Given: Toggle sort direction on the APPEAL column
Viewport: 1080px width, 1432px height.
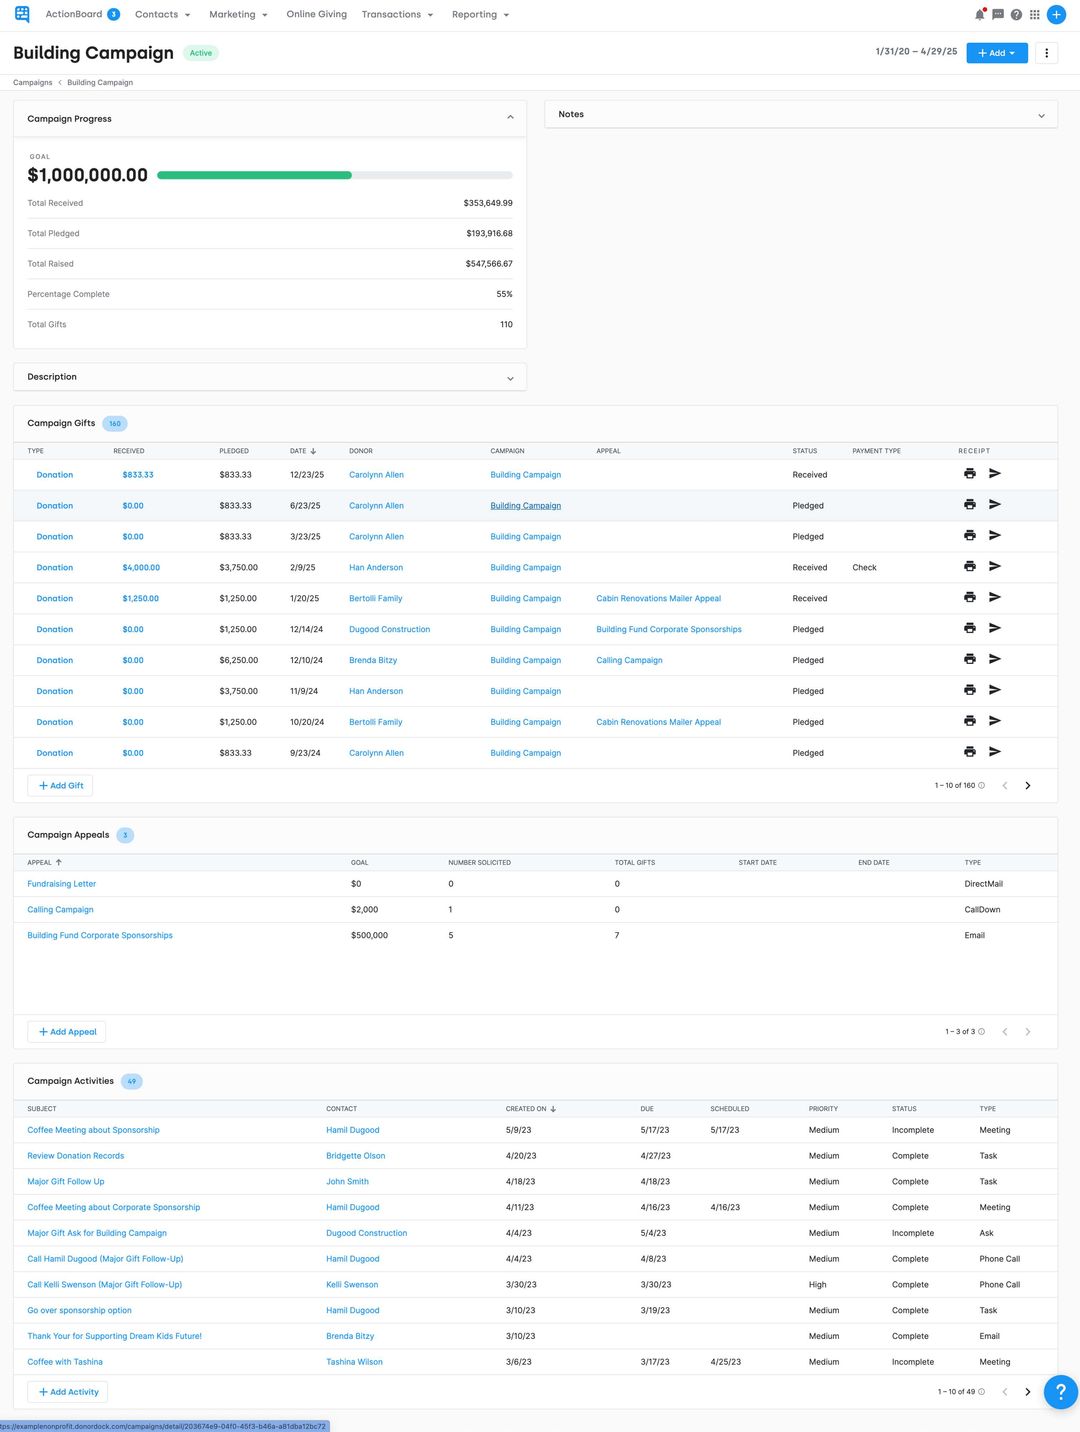Looking at the screenshot, I should tap(58, 862).
